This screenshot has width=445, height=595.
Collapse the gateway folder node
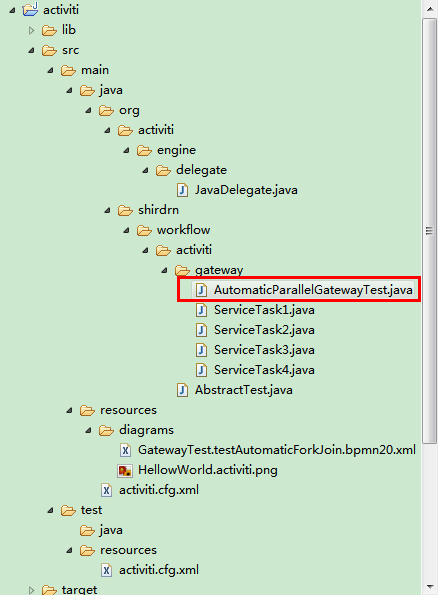pos(164,271)
